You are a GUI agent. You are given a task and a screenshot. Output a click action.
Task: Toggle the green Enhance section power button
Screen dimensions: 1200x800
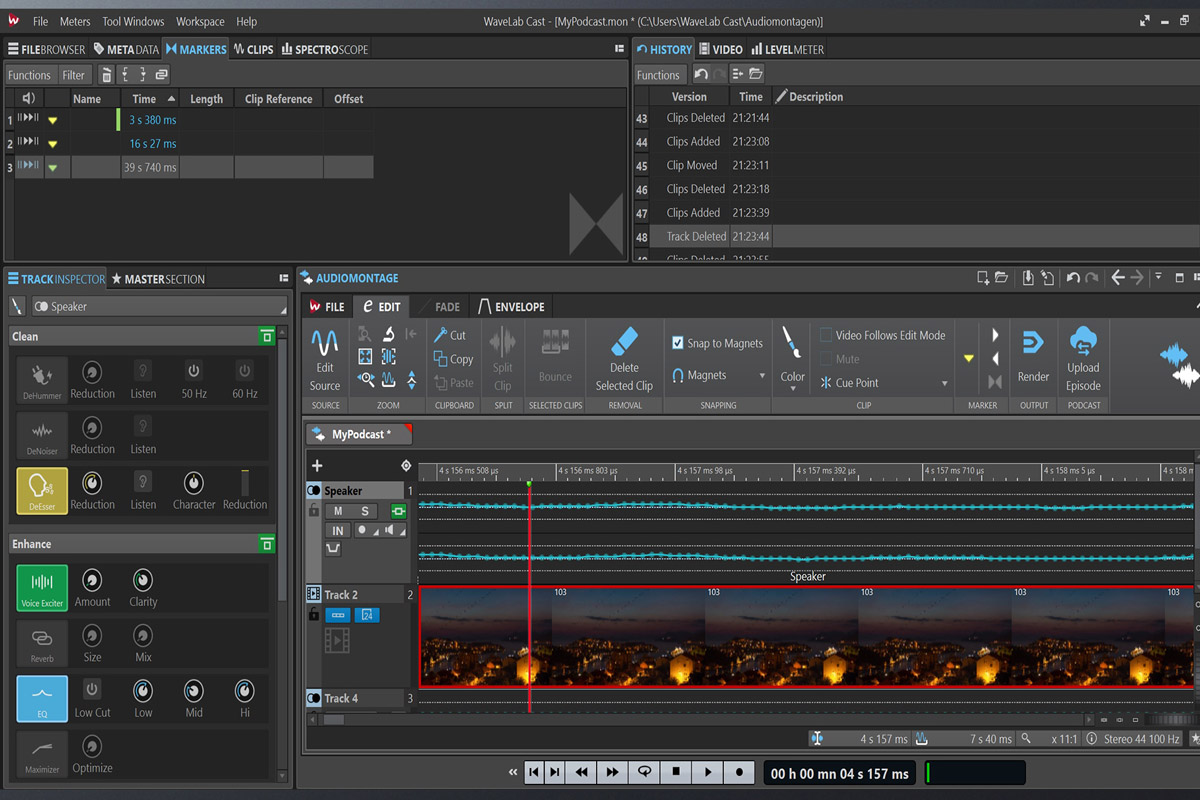point(266,544)
